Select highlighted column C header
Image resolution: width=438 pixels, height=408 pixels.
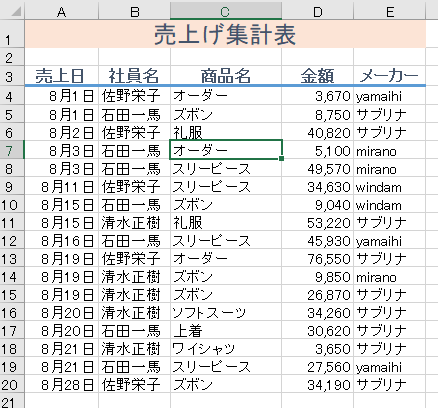point(226,11)
